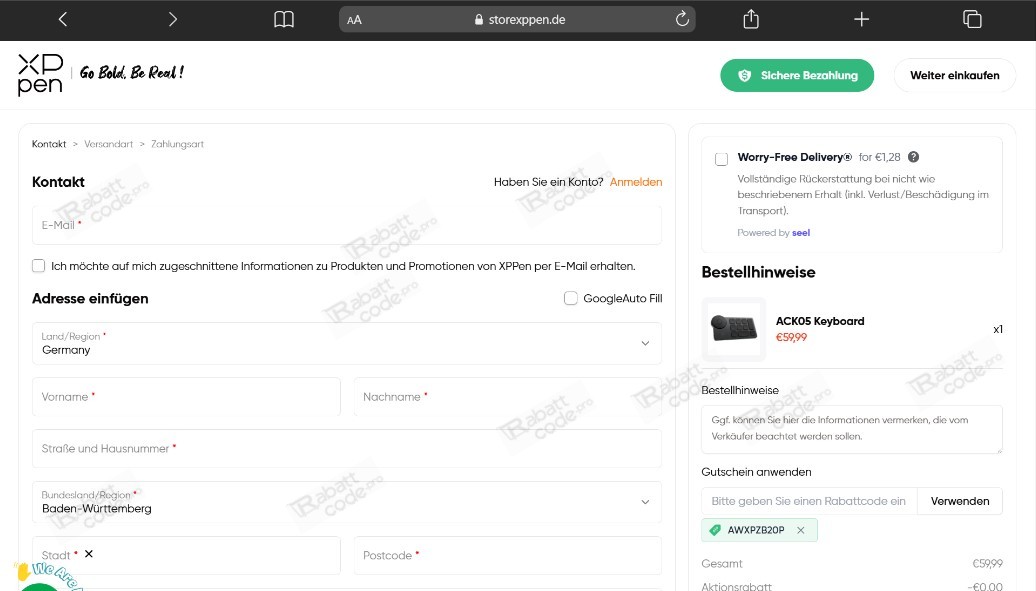Screen dimensions: 1036x591
Task: Click the XPPen logo
Action: pos(40,75)
